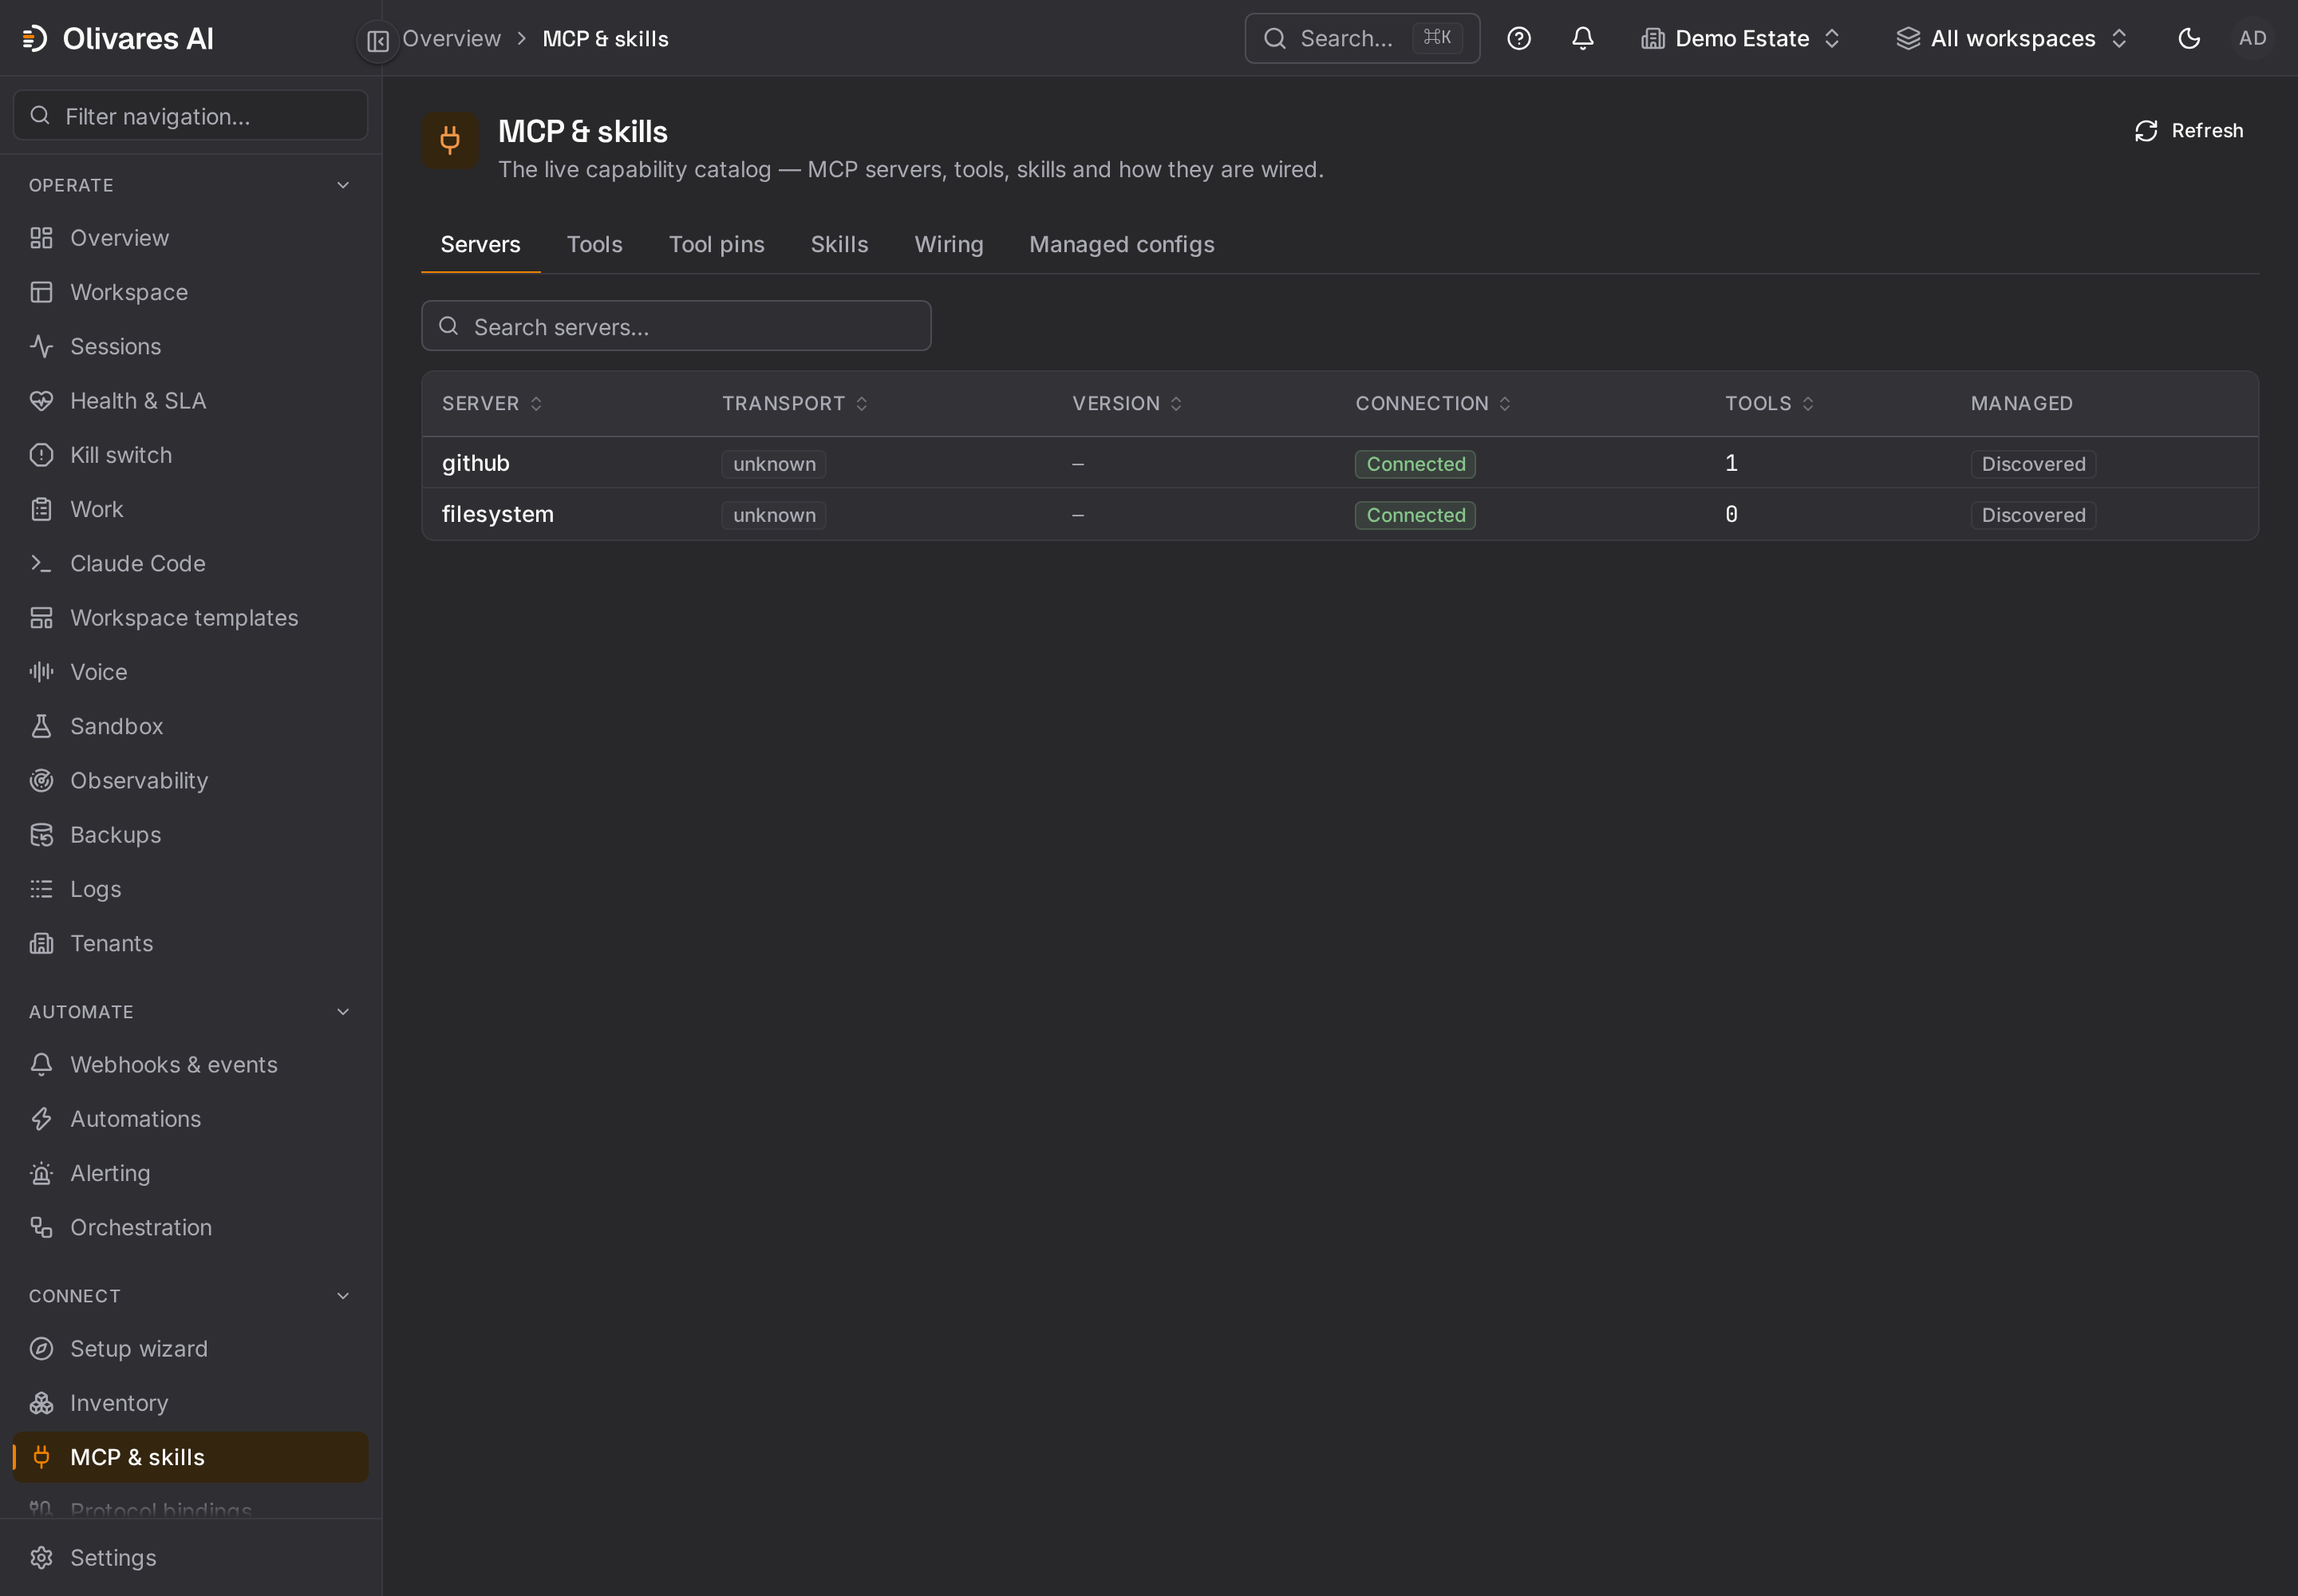Sort by TOOLS column

pos(1769,403)
